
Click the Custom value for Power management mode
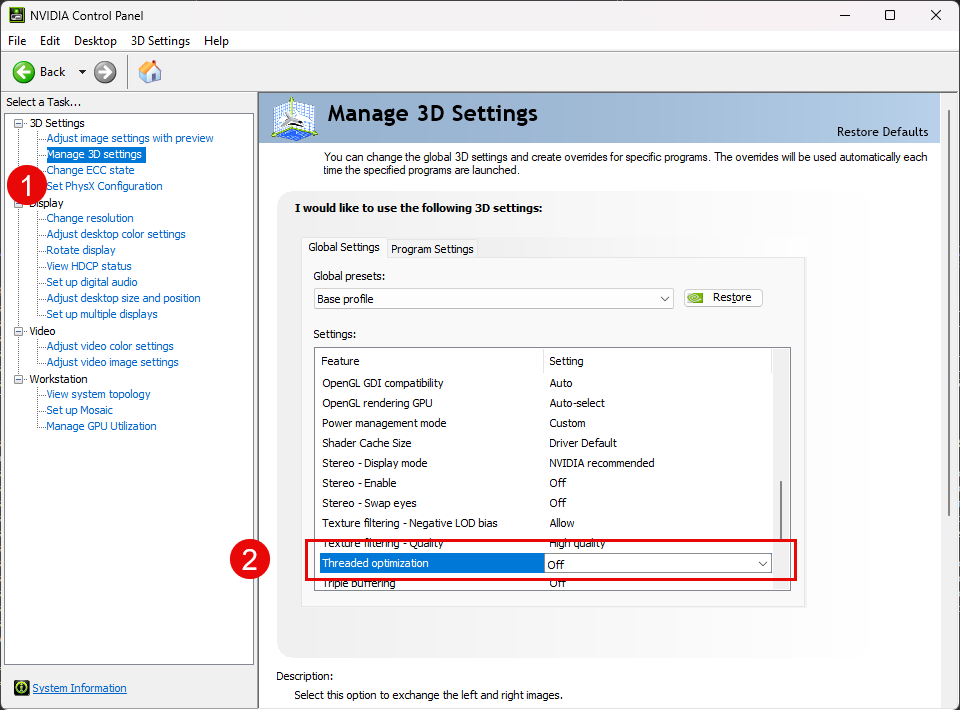(567, 423)
